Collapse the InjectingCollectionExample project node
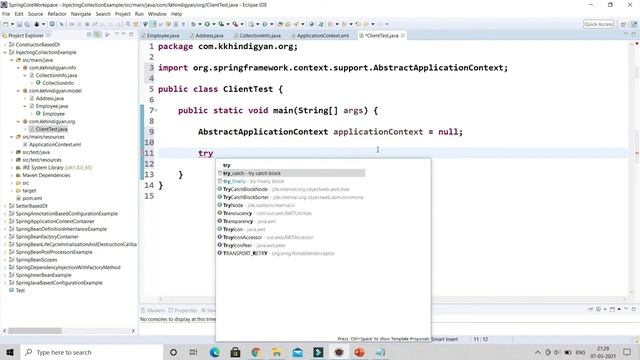The image size is (640, 360). click(x=5, y=52)
